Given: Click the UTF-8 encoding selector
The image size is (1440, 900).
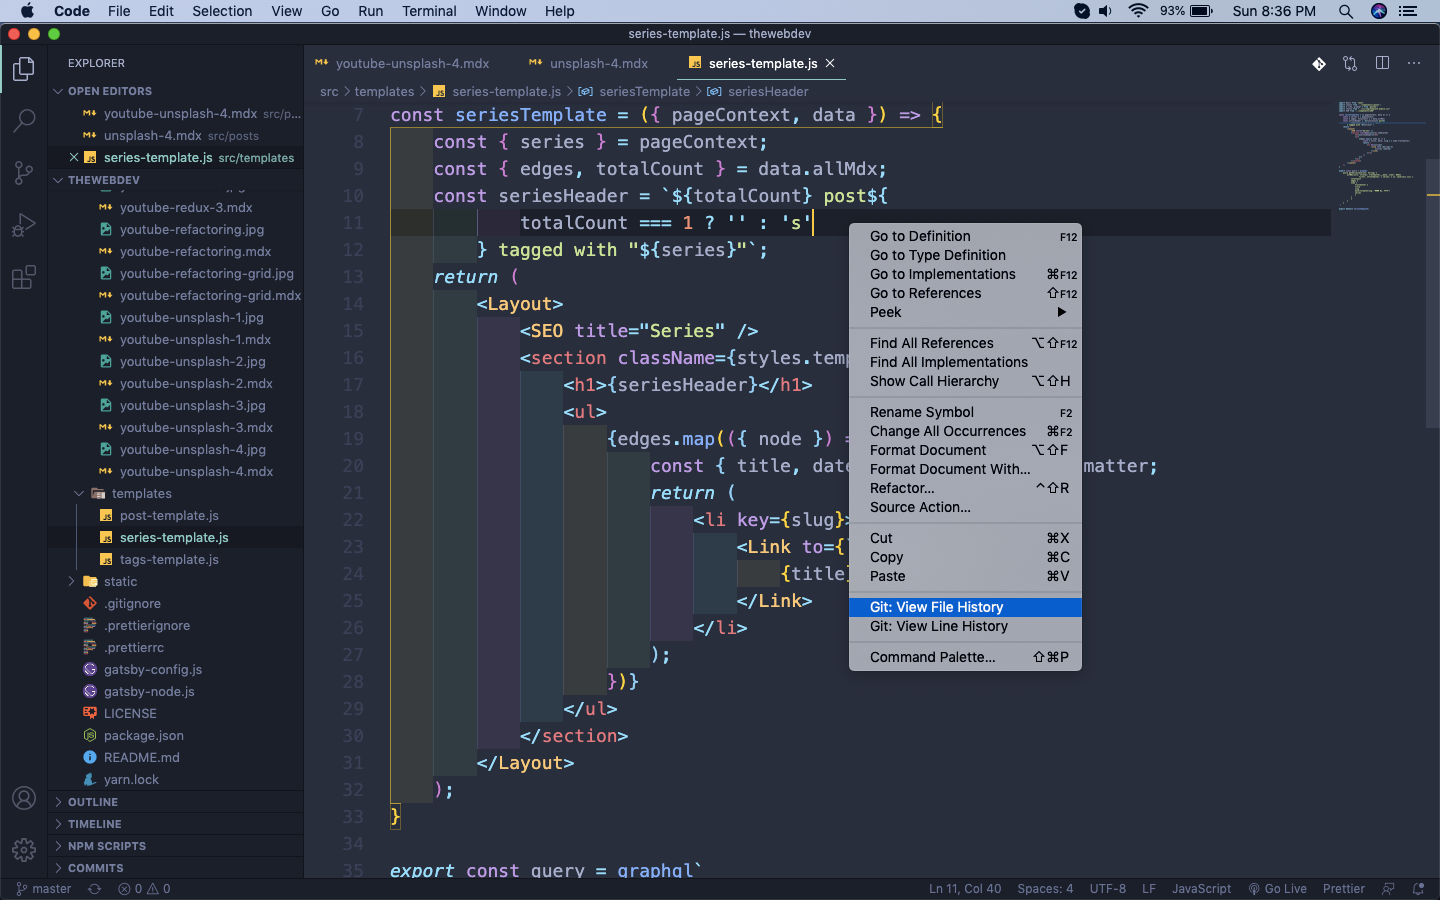Looking at the screenshot, I should click(x=1107, y=888).
